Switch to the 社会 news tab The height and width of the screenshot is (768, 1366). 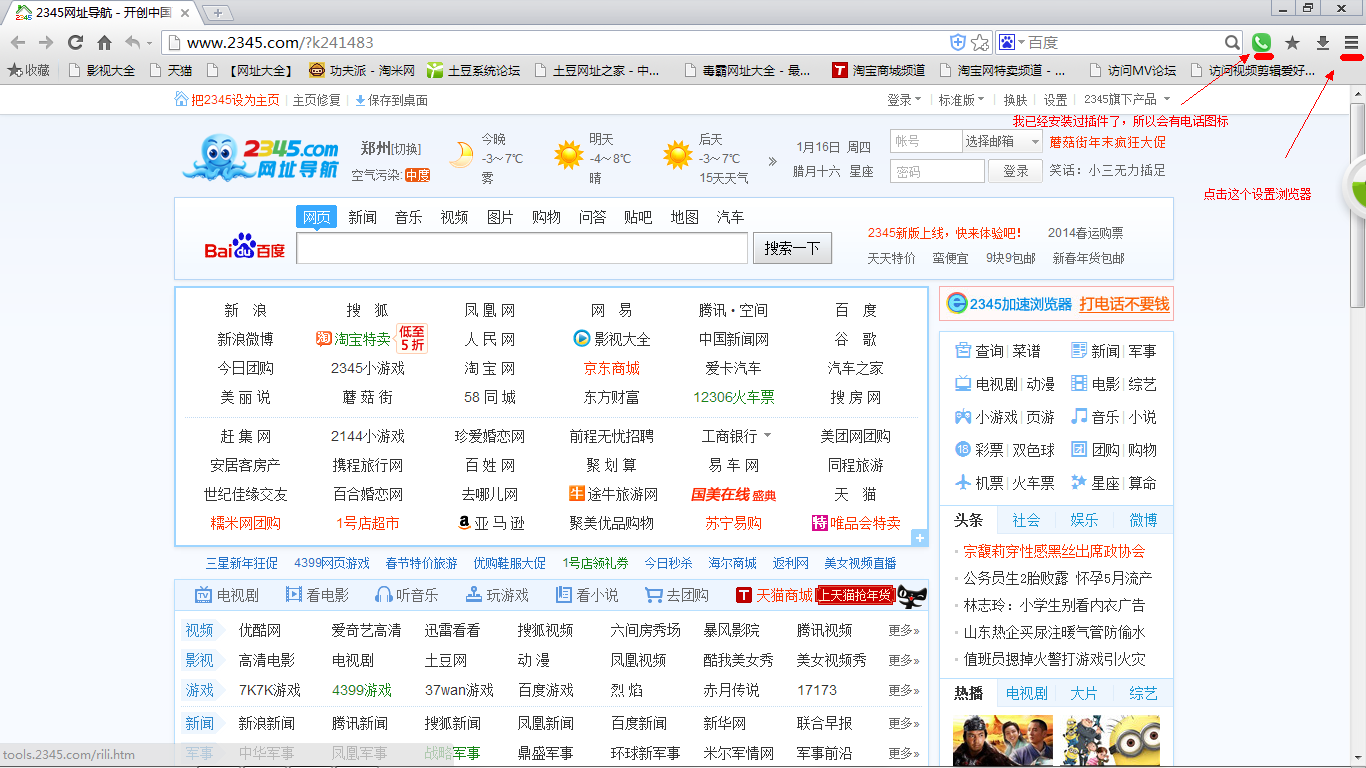pos(1026,520)
